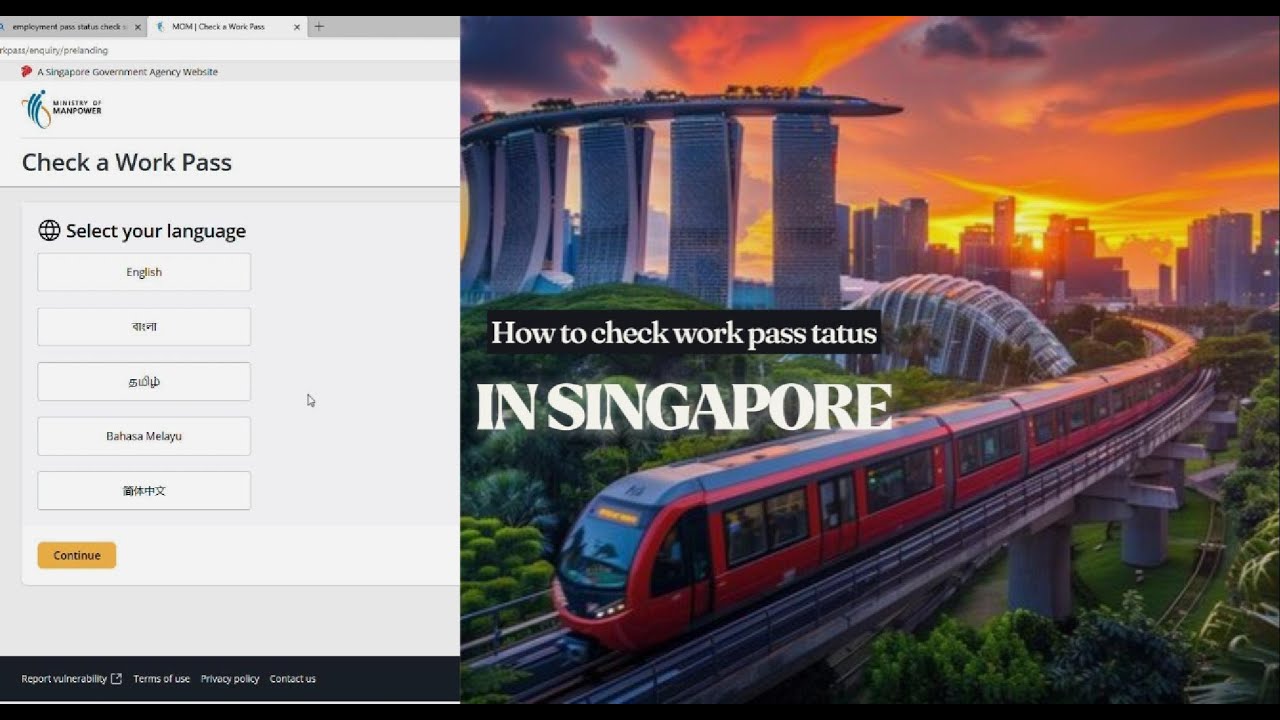Select the தமிழ் language option

click(x=144, y=382)
